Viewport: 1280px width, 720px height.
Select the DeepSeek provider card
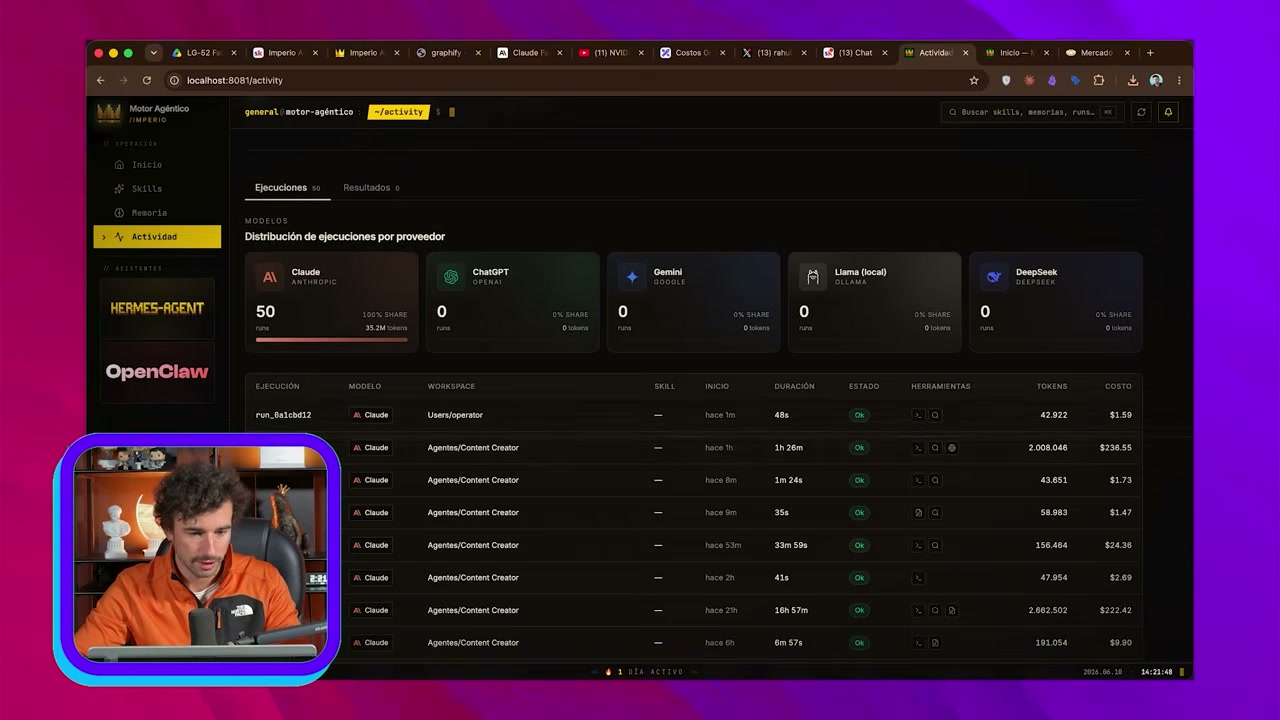click(1056, 302)
